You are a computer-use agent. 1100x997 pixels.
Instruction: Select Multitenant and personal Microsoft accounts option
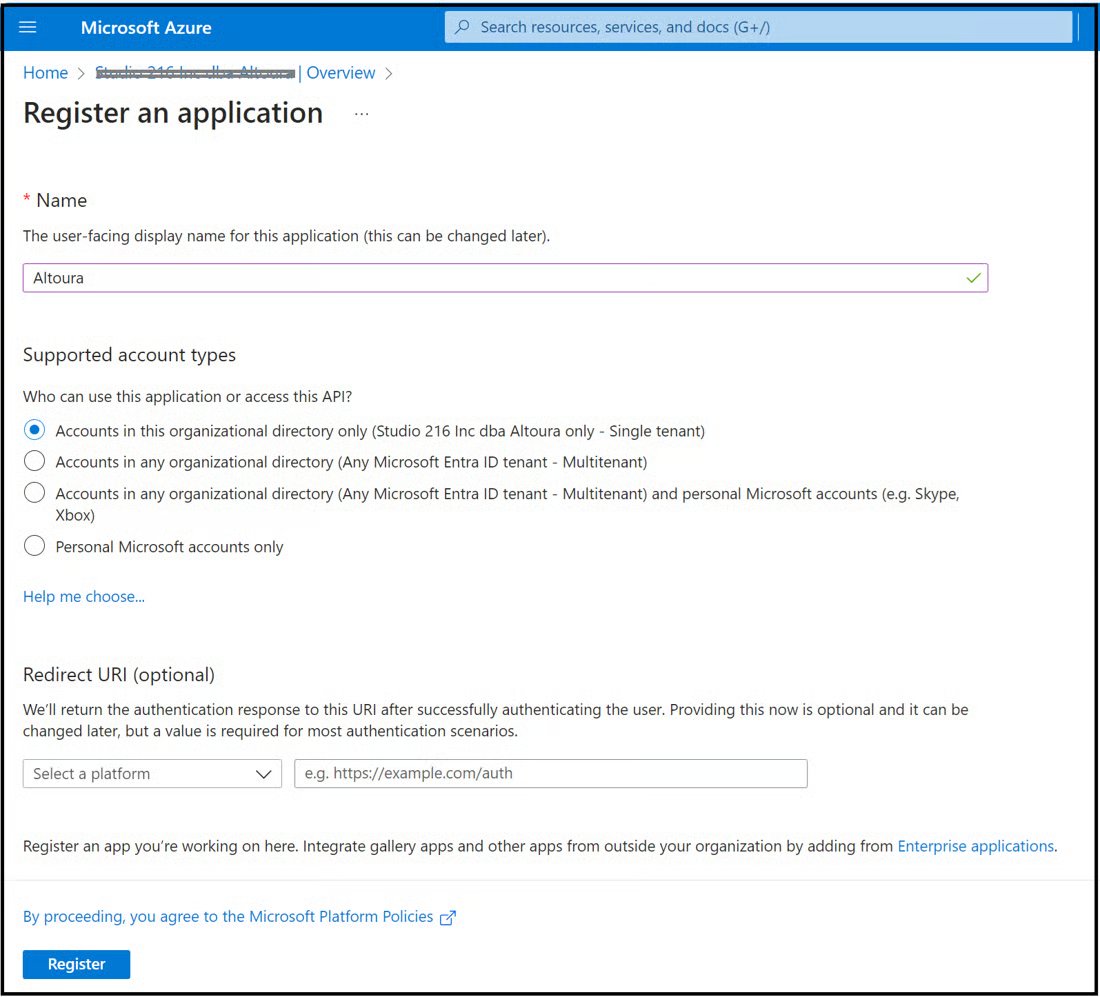[x=34, y=493]
